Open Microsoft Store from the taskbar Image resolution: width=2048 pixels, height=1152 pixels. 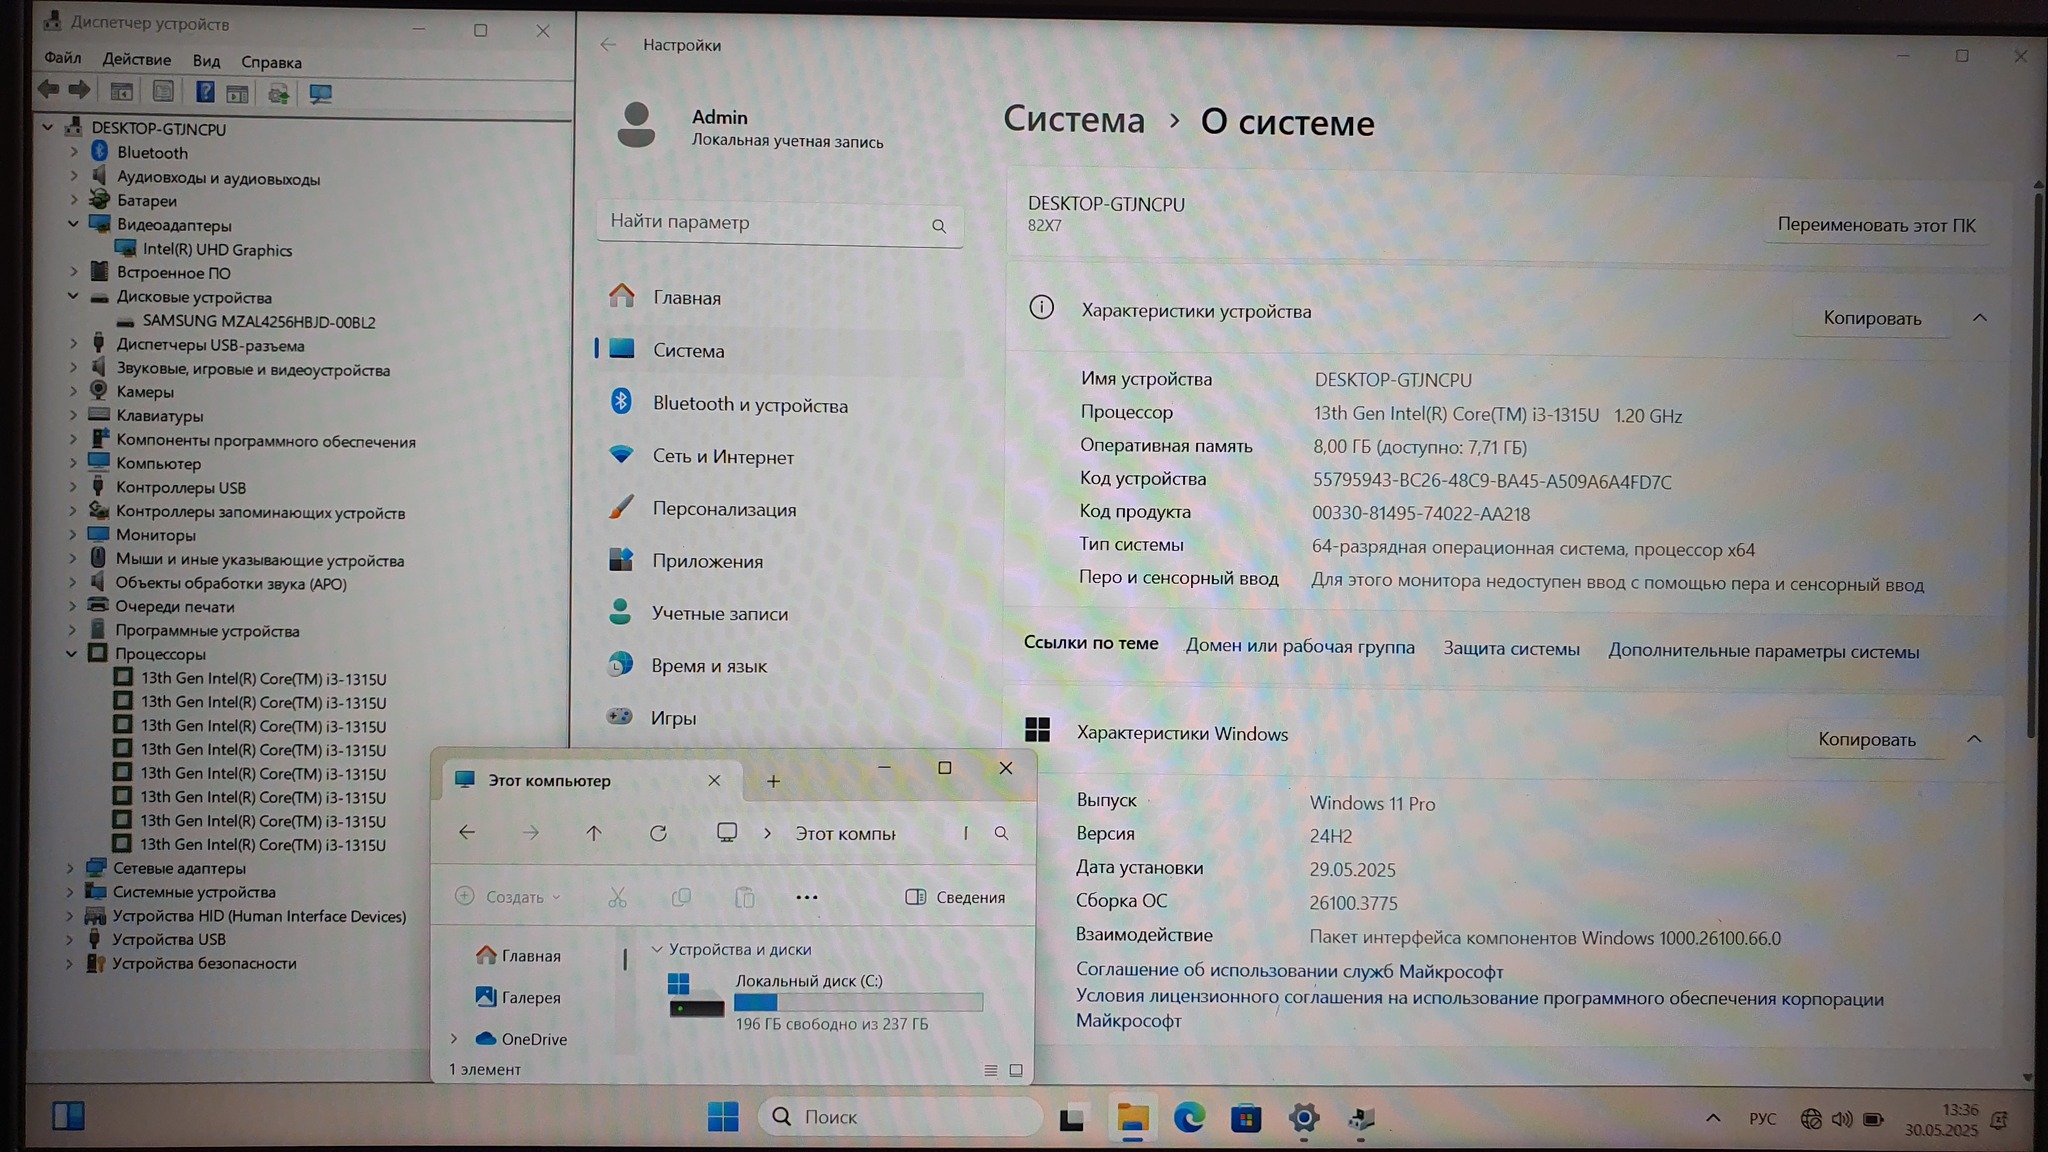(x=1246, y=1117)
